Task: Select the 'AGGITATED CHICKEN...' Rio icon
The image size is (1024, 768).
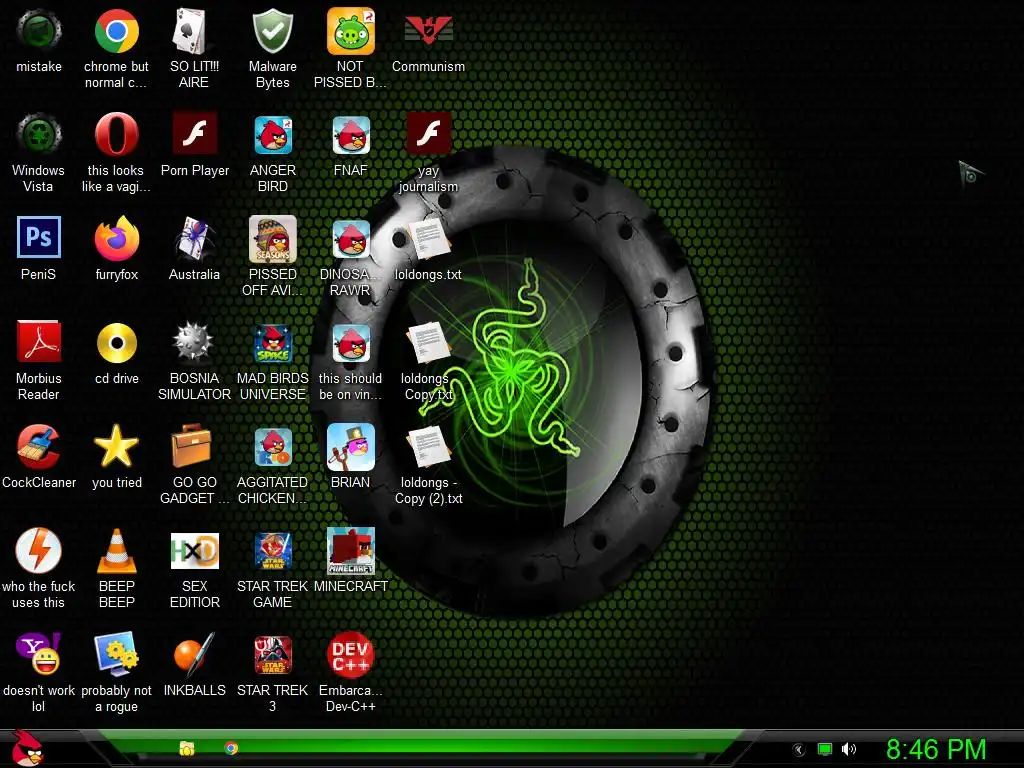Action: click(273, 447)
